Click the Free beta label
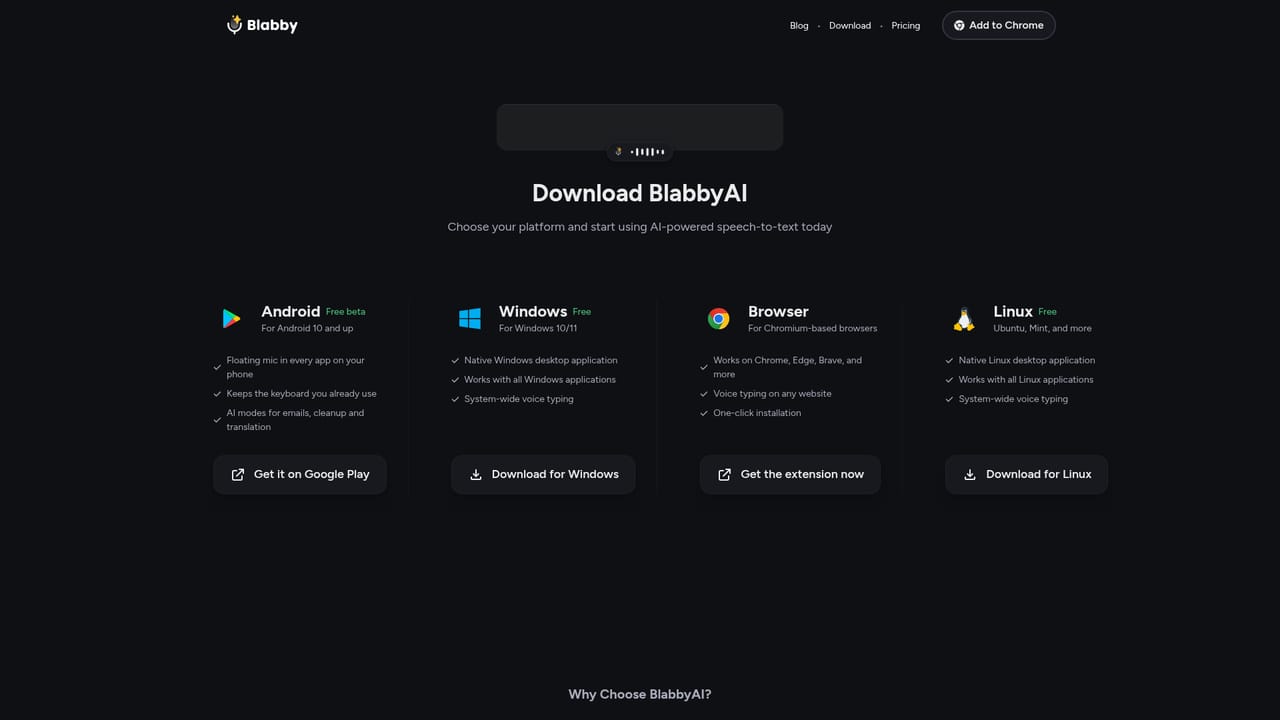 pyautogui.click(x=346, y=312)
